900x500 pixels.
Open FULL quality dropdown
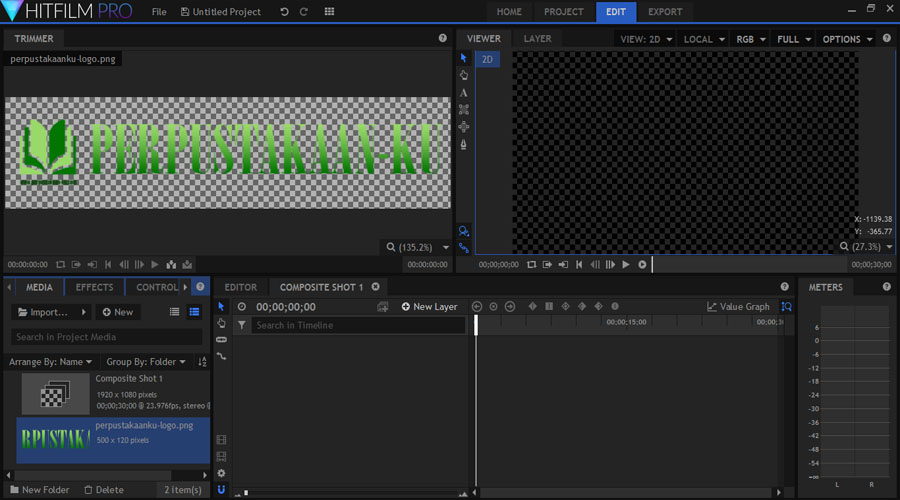tap(794, 39)
